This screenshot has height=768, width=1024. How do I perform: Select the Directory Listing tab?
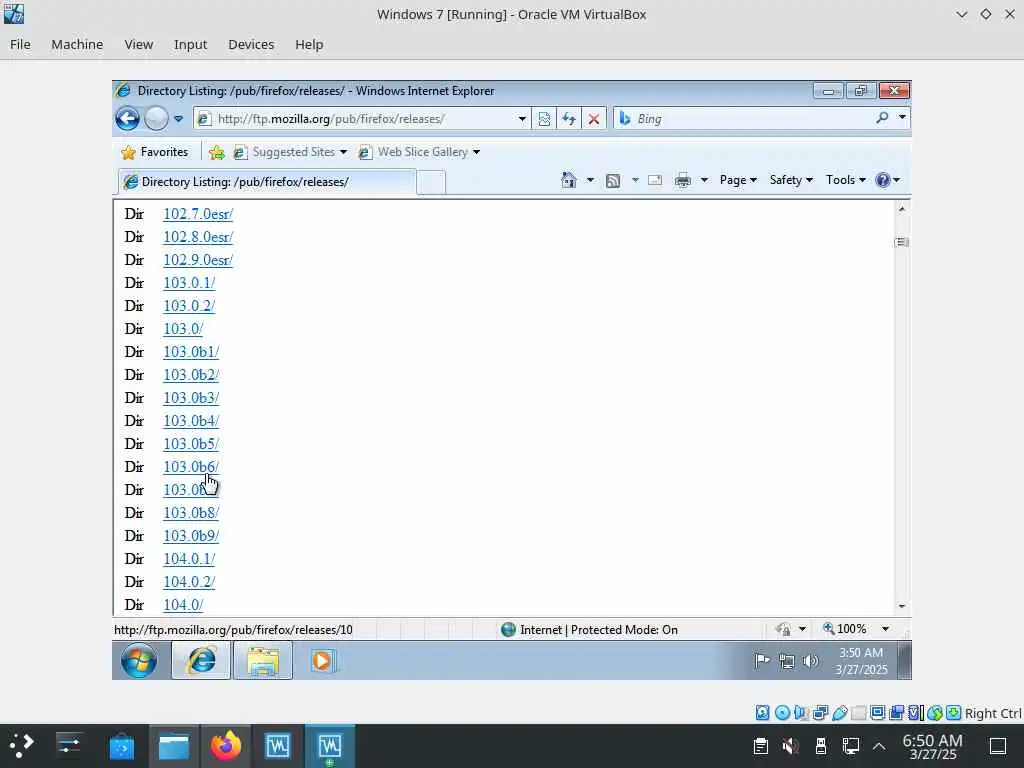click(x=266, y=182)
